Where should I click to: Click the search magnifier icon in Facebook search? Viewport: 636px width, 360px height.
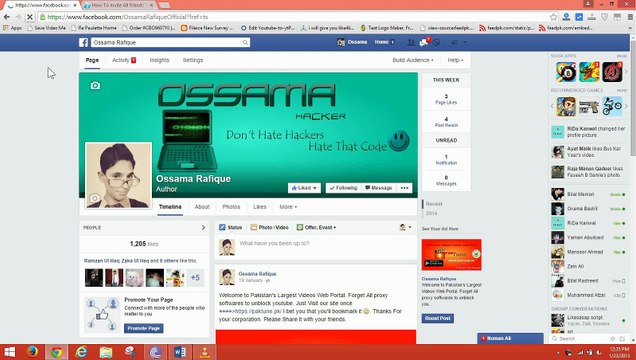pos(245,43)
